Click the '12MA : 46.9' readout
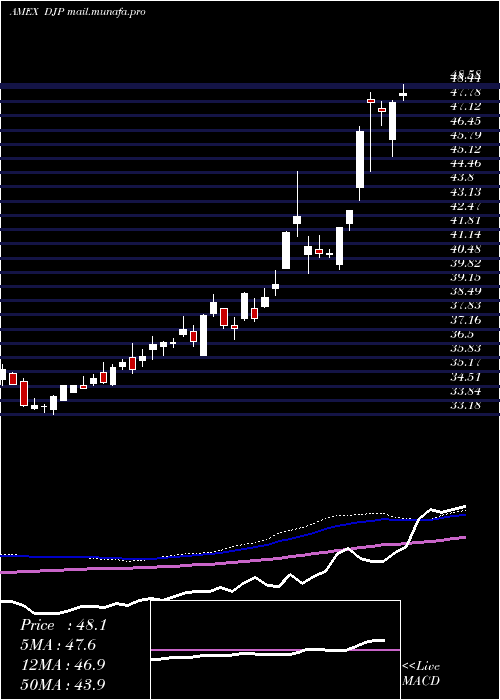The height and width of the screenshot is (700, 500). pyautogui.click(x=63, y=665)
